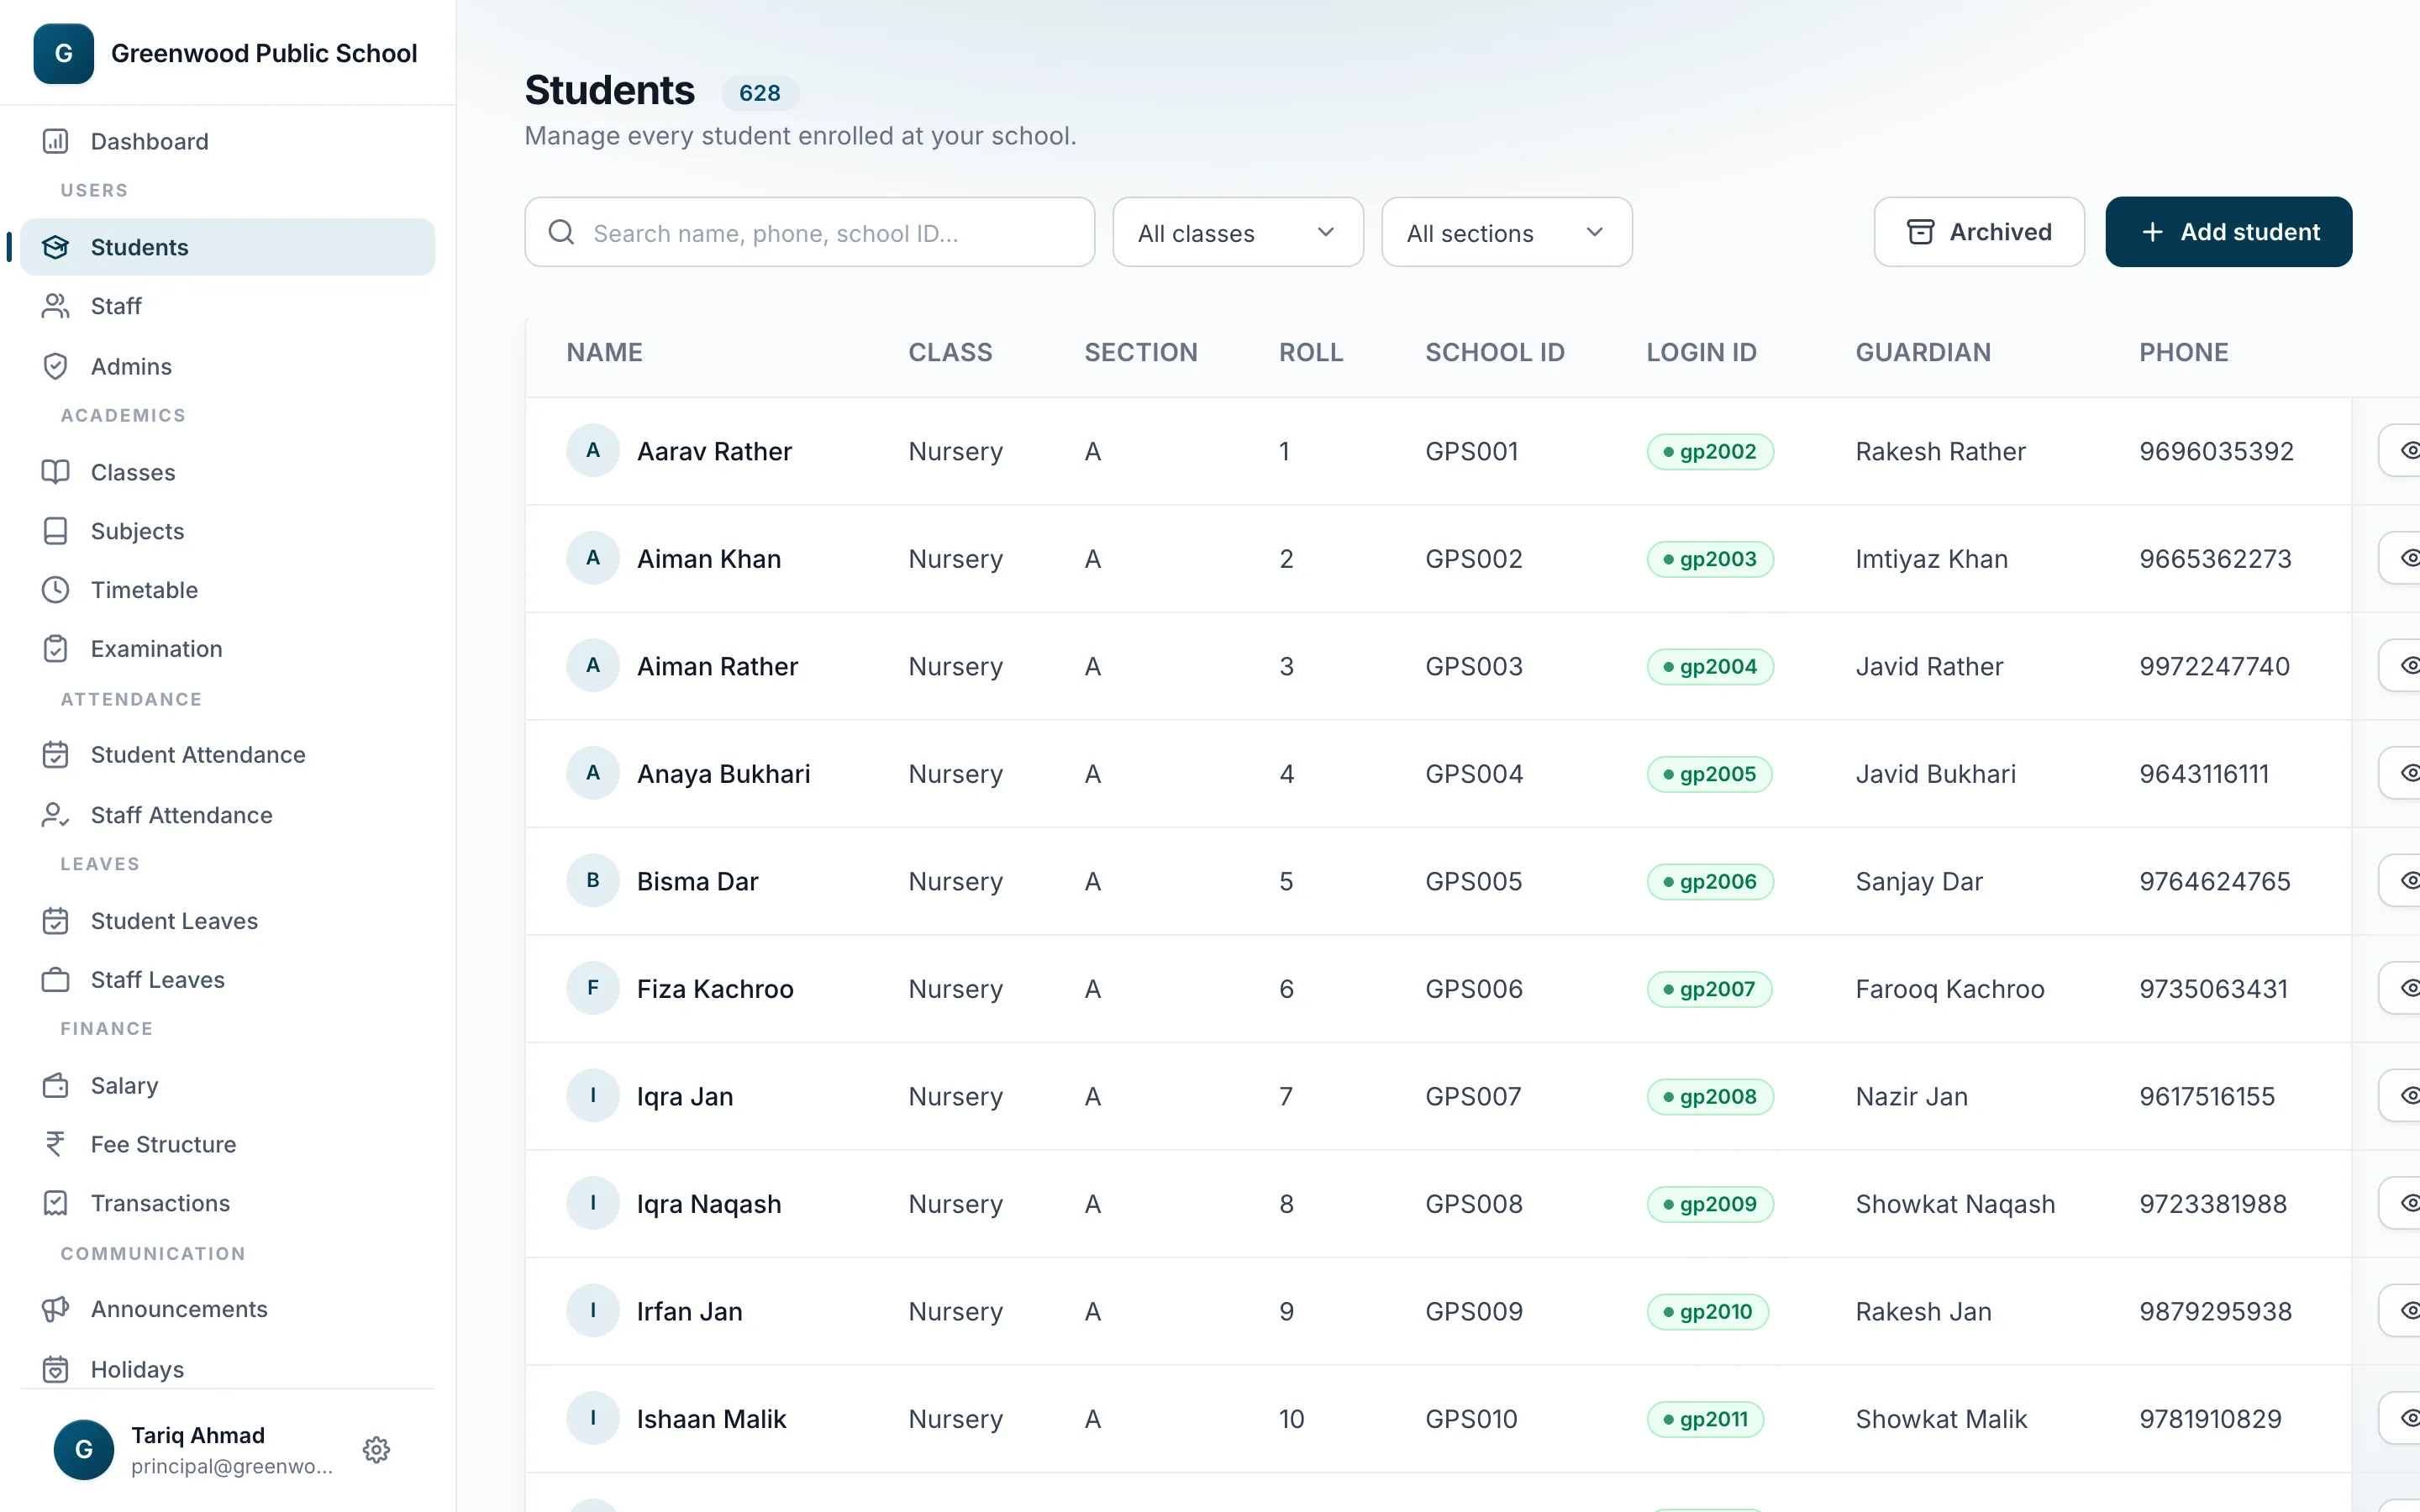
Task: Click phone number 9665362273
Action: (2215, 559)
